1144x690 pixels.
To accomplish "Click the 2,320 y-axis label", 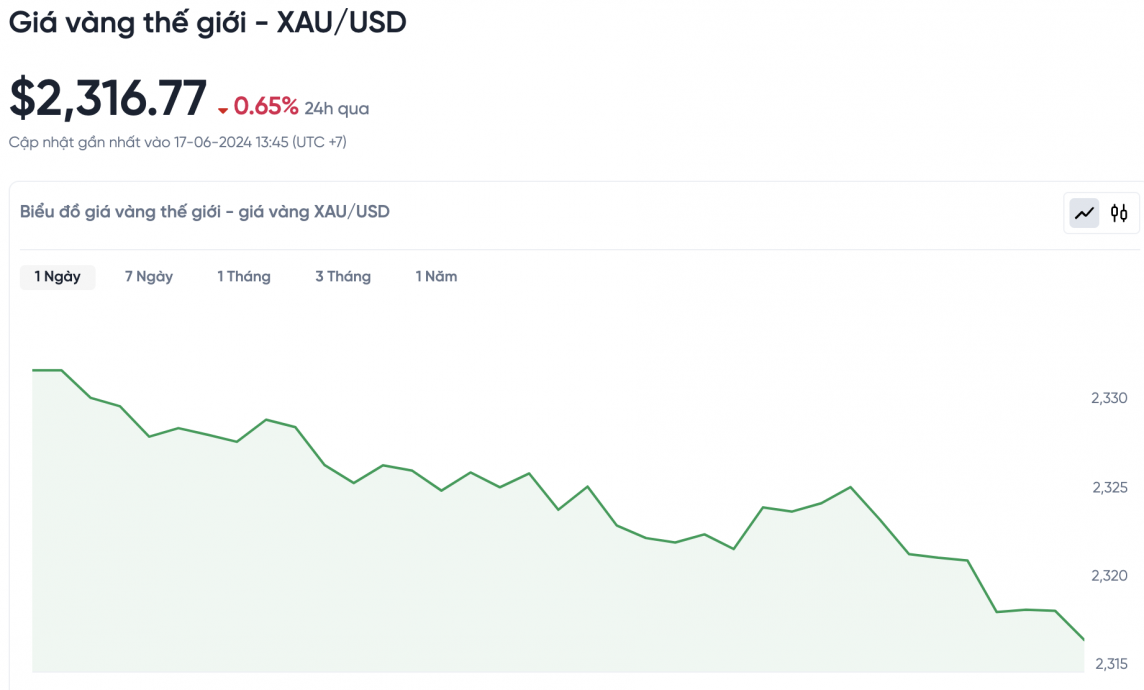I will pos(1109,575).
